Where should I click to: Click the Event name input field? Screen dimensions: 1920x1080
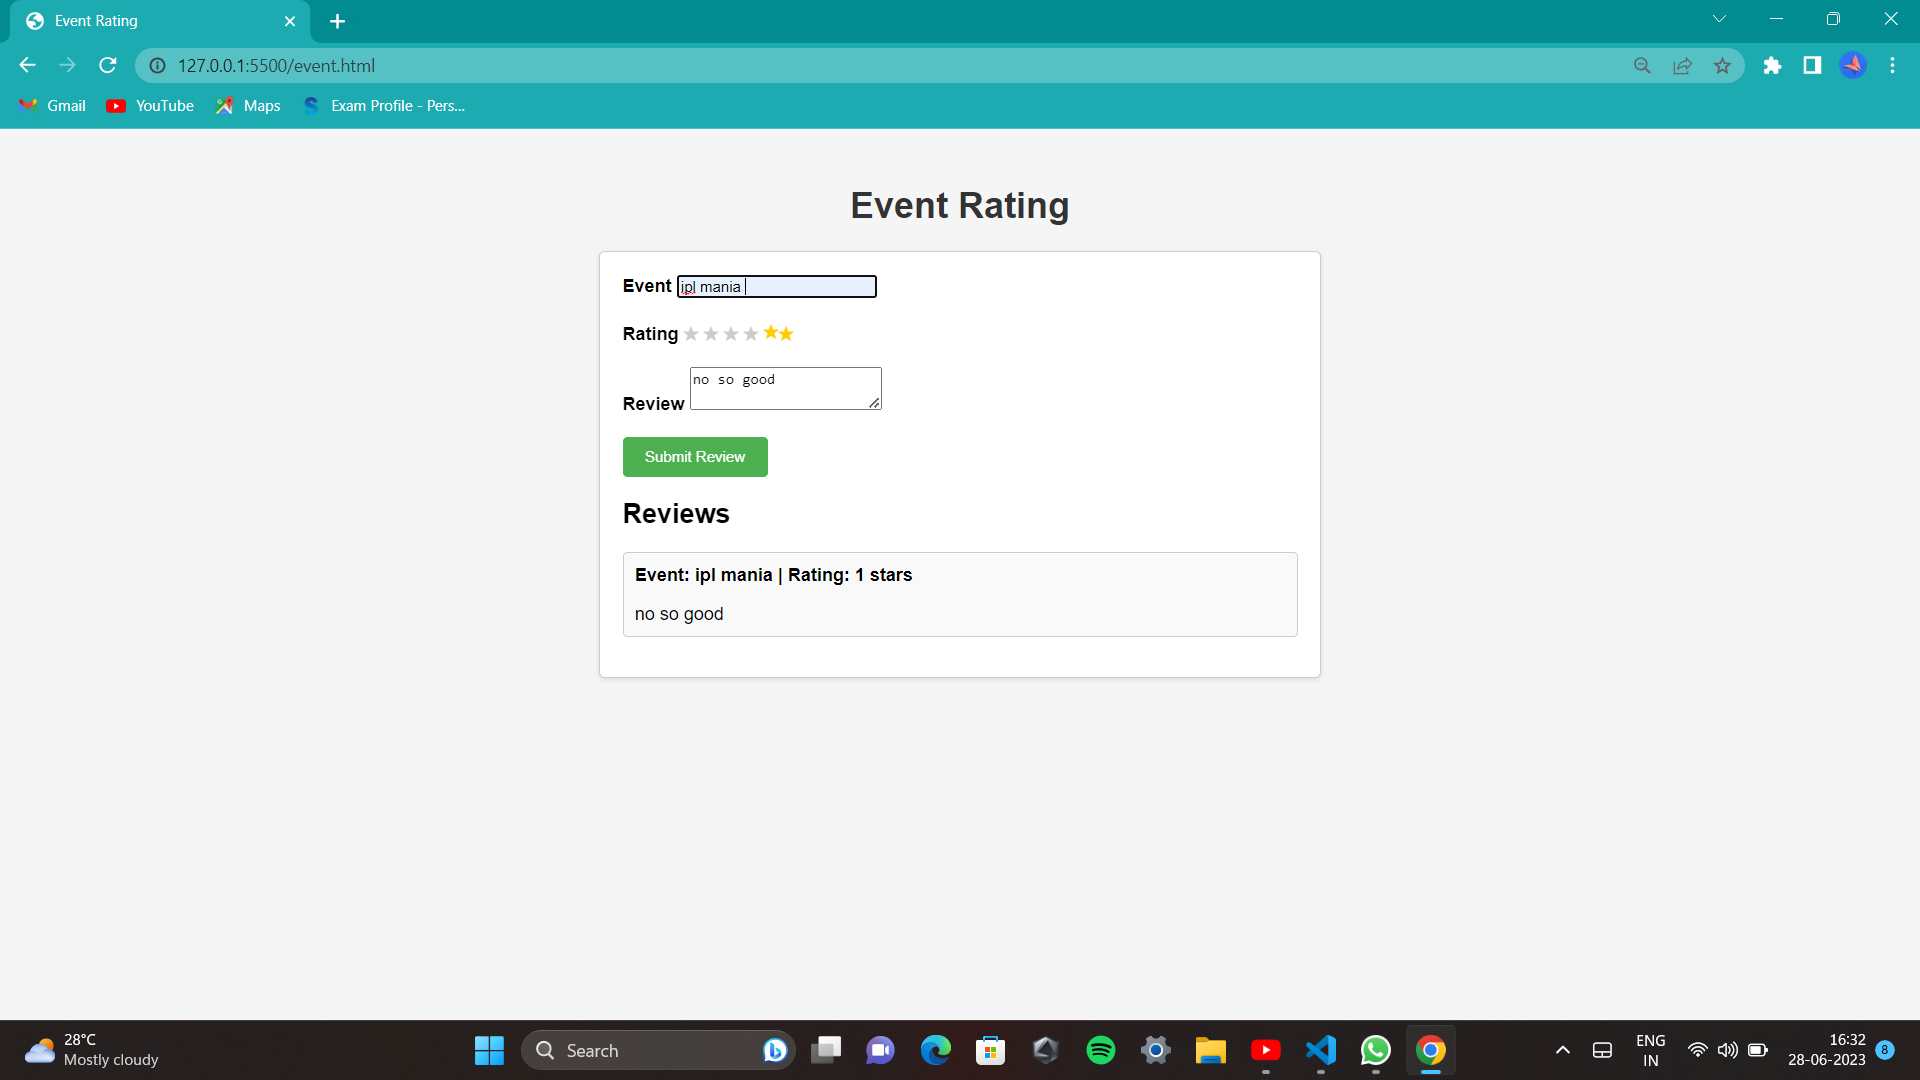[777, 287]
